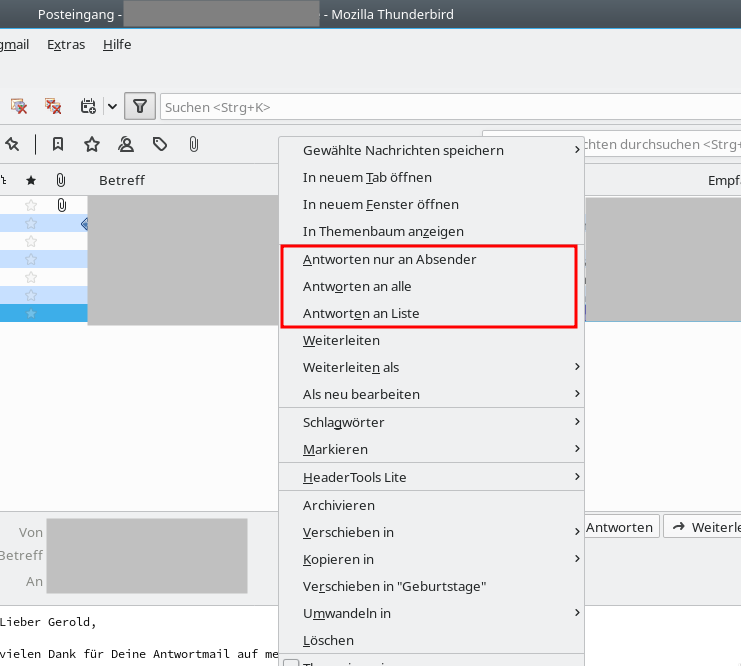
Task: Sort by Betreff column header
Action: (x=122, y=180)
